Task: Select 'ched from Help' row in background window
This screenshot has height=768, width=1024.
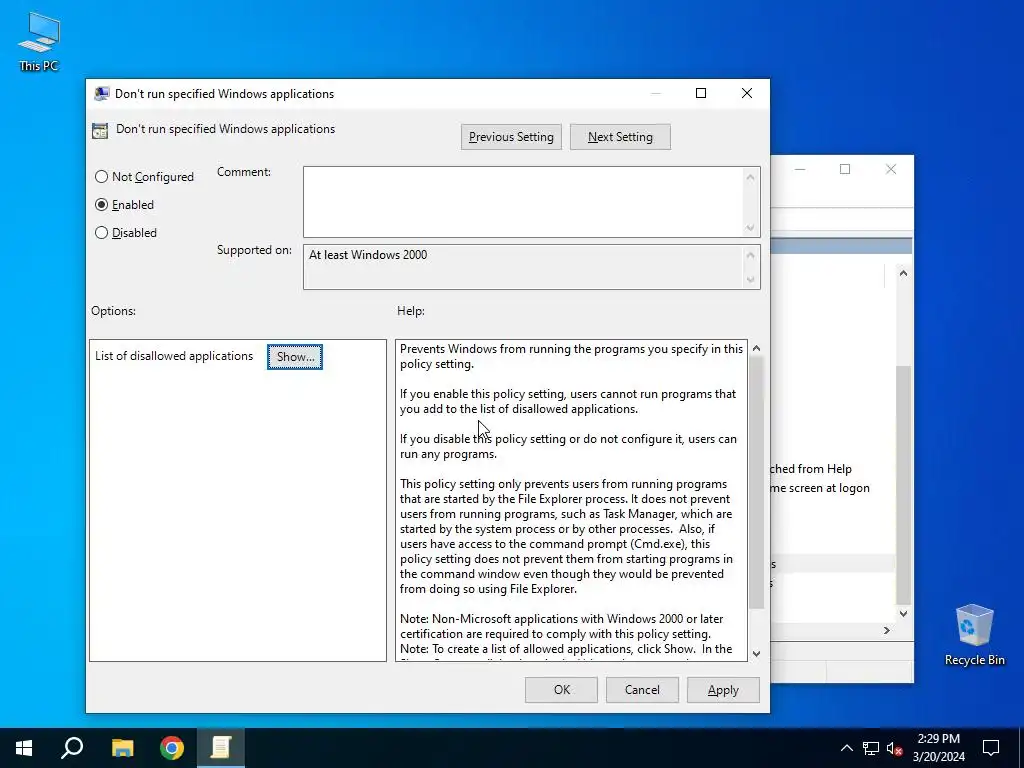Action: 812,469
